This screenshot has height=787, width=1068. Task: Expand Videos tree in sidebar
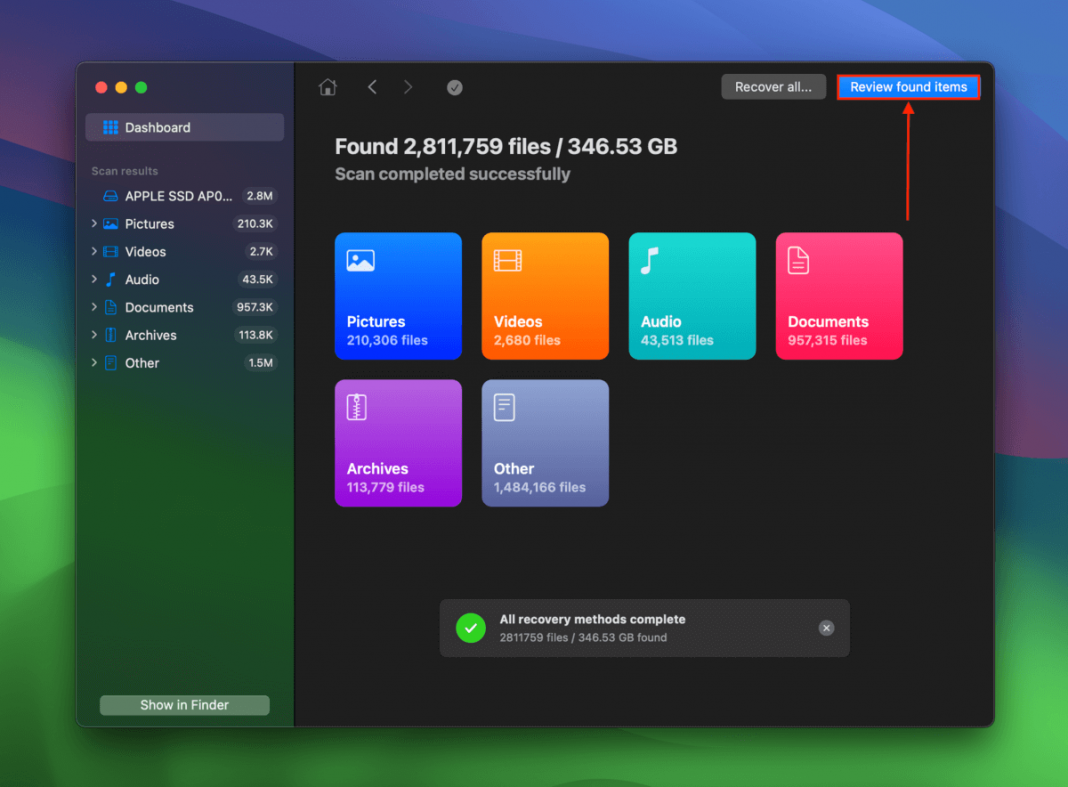[x=94, y=252]
